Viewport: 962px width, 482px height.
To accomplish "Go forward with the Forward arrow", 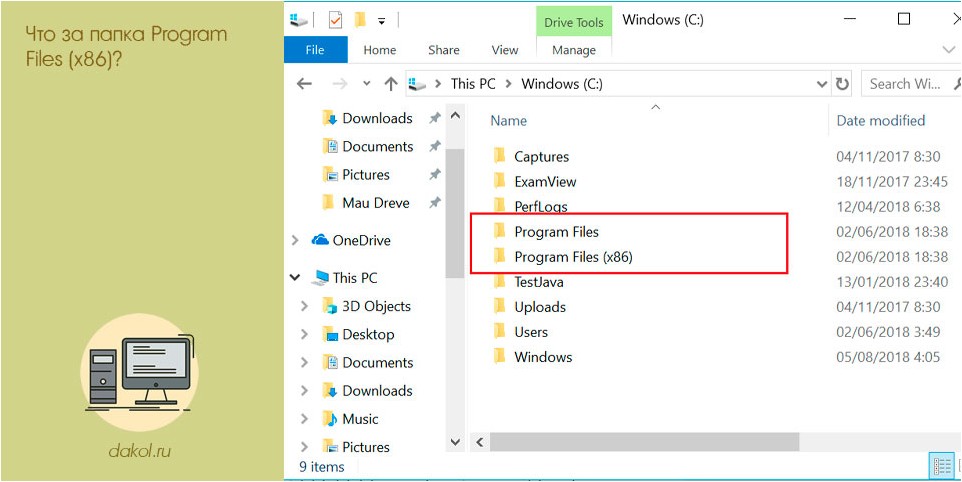I will [x=340, y=84].
